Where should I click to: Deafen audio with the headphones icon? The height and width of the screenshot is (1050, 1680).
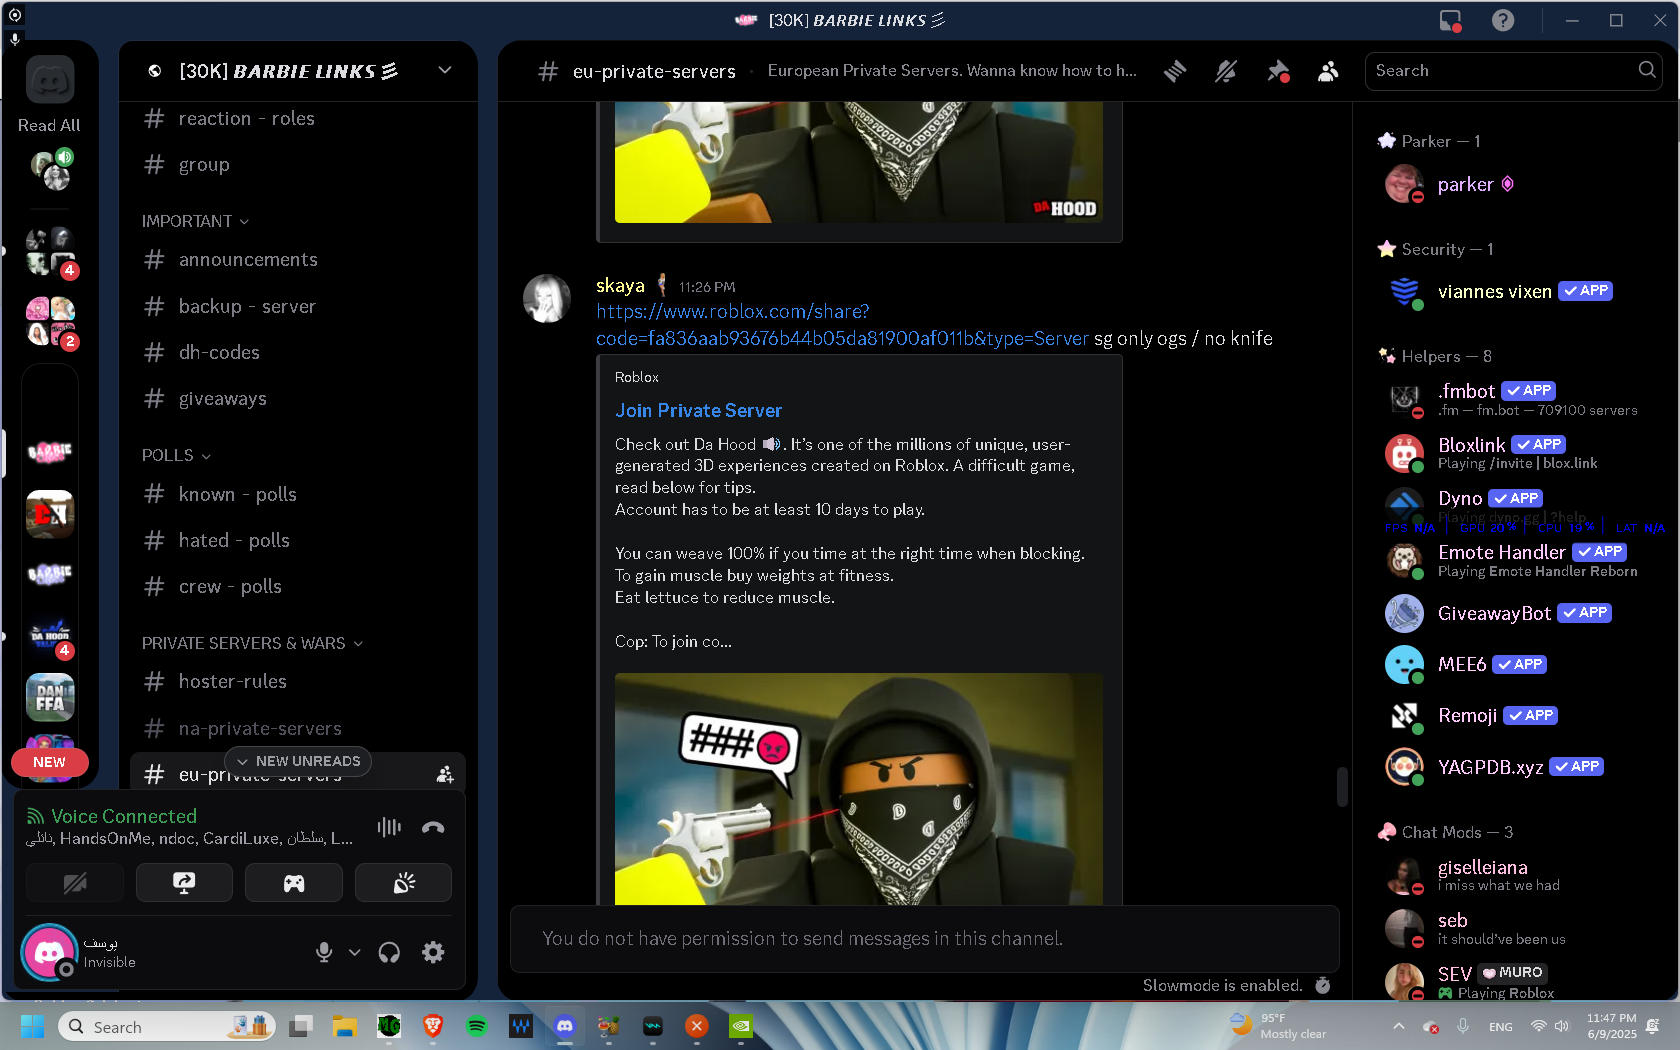[x=389, y=952]
